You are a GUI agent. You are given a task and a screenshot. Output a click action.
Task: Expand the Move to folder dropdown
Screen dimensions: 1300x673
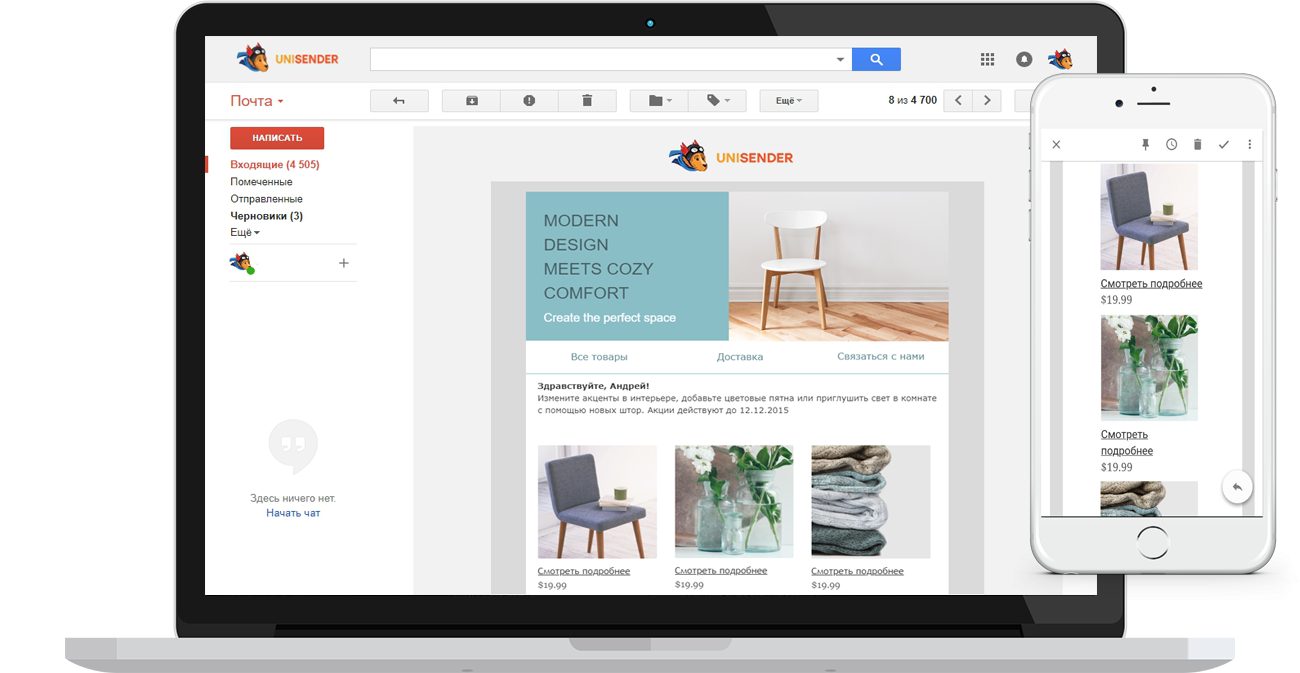click(659, 101)
